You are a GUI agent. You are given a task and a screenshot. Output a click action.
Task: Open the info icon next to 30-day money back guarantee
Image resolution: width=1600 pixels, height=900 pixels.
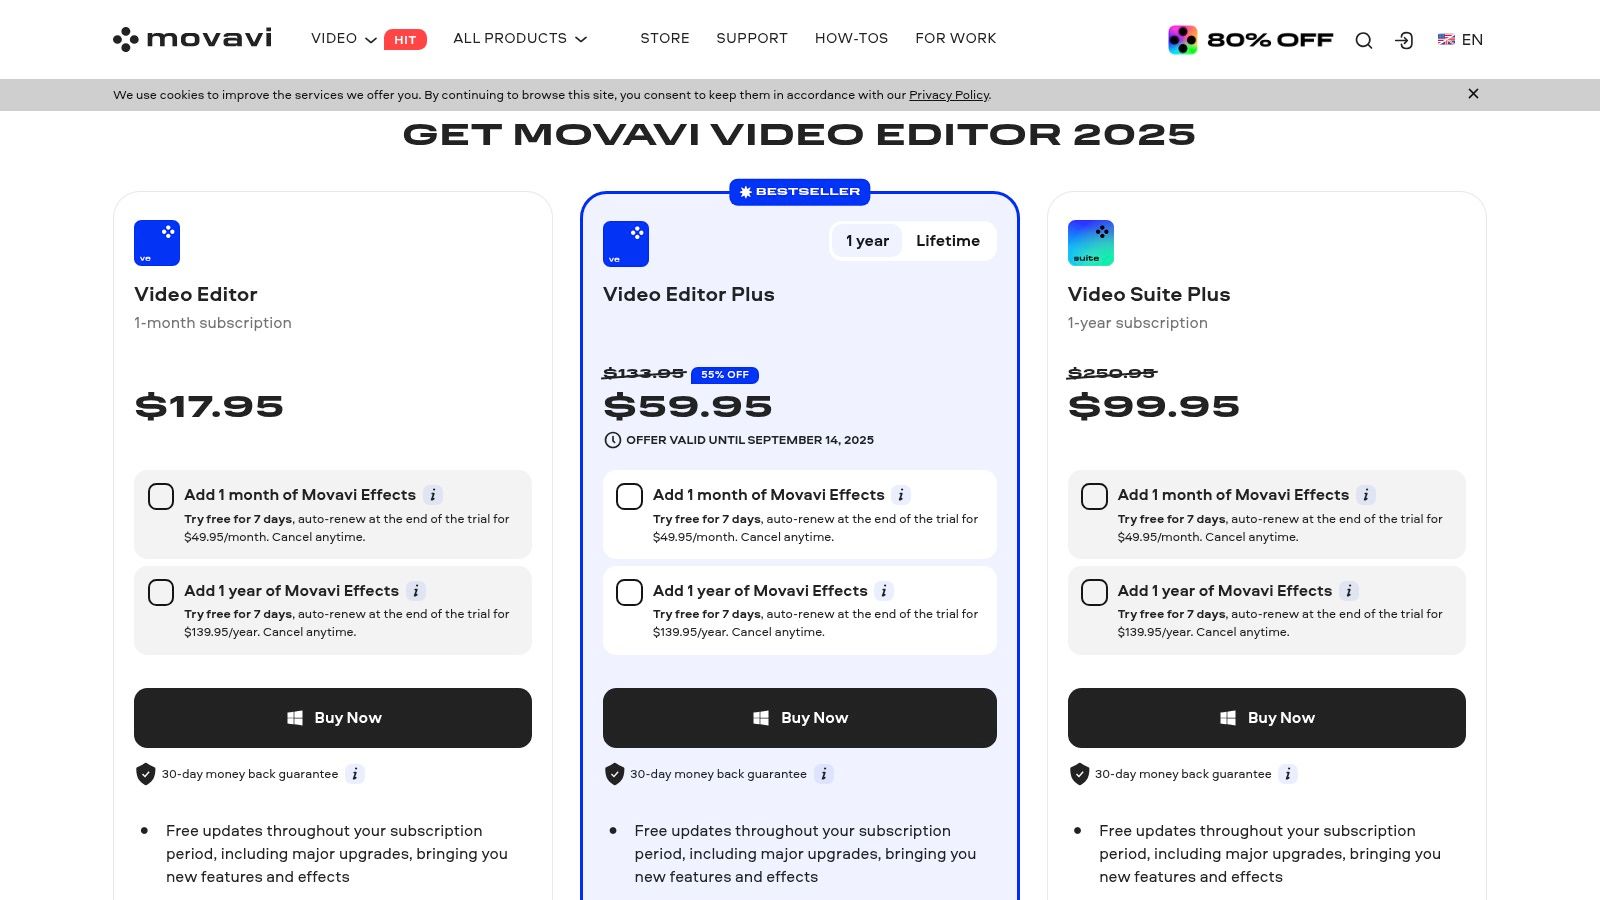(823, 774)
